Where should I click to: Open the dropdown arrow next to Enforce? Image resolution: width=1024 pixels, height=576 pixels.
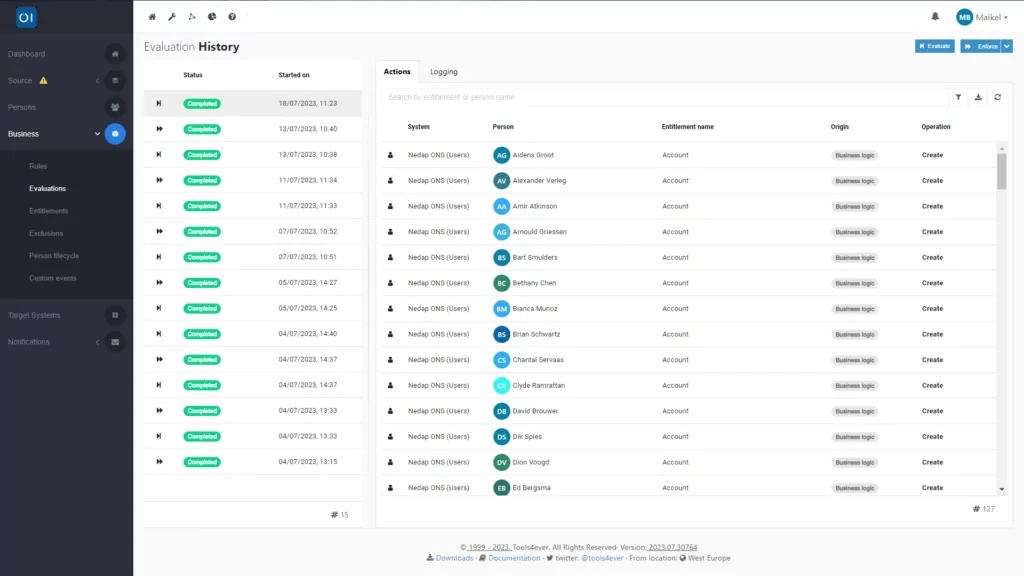point(1005,45)
